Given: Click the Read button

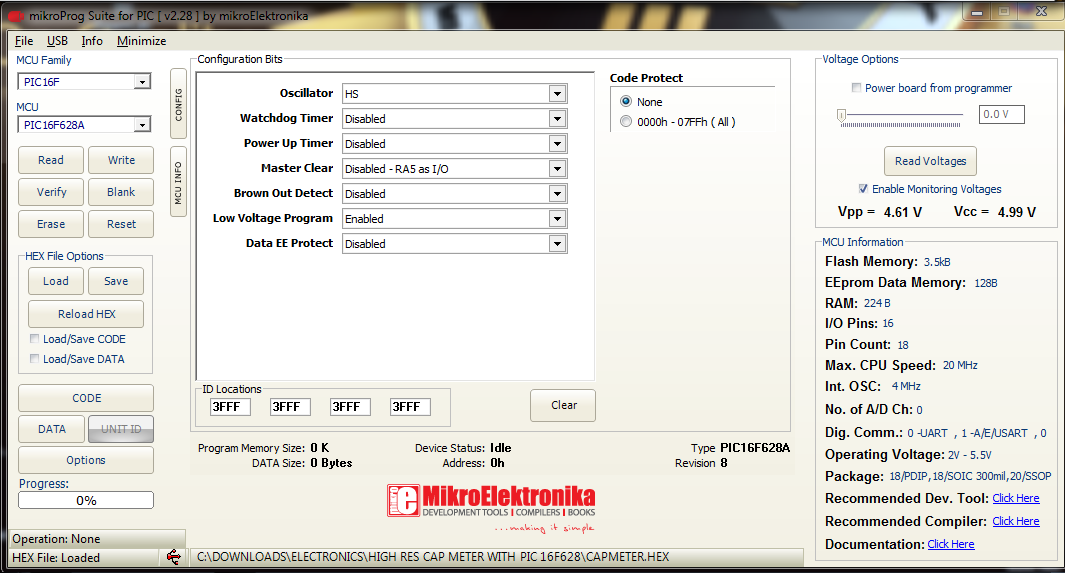Looking at the screenshot, I should pyautogui.click(x=51, y=160).
